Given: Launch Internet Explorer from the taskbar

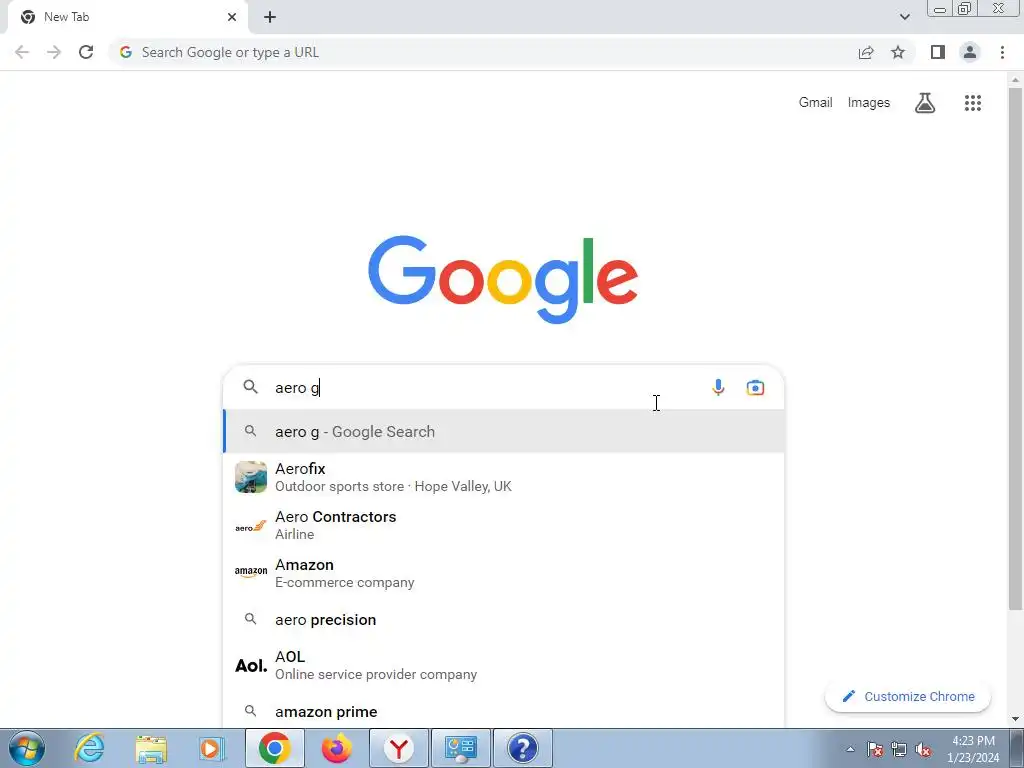Looking at the screenshot, I should tap(89, 748).
